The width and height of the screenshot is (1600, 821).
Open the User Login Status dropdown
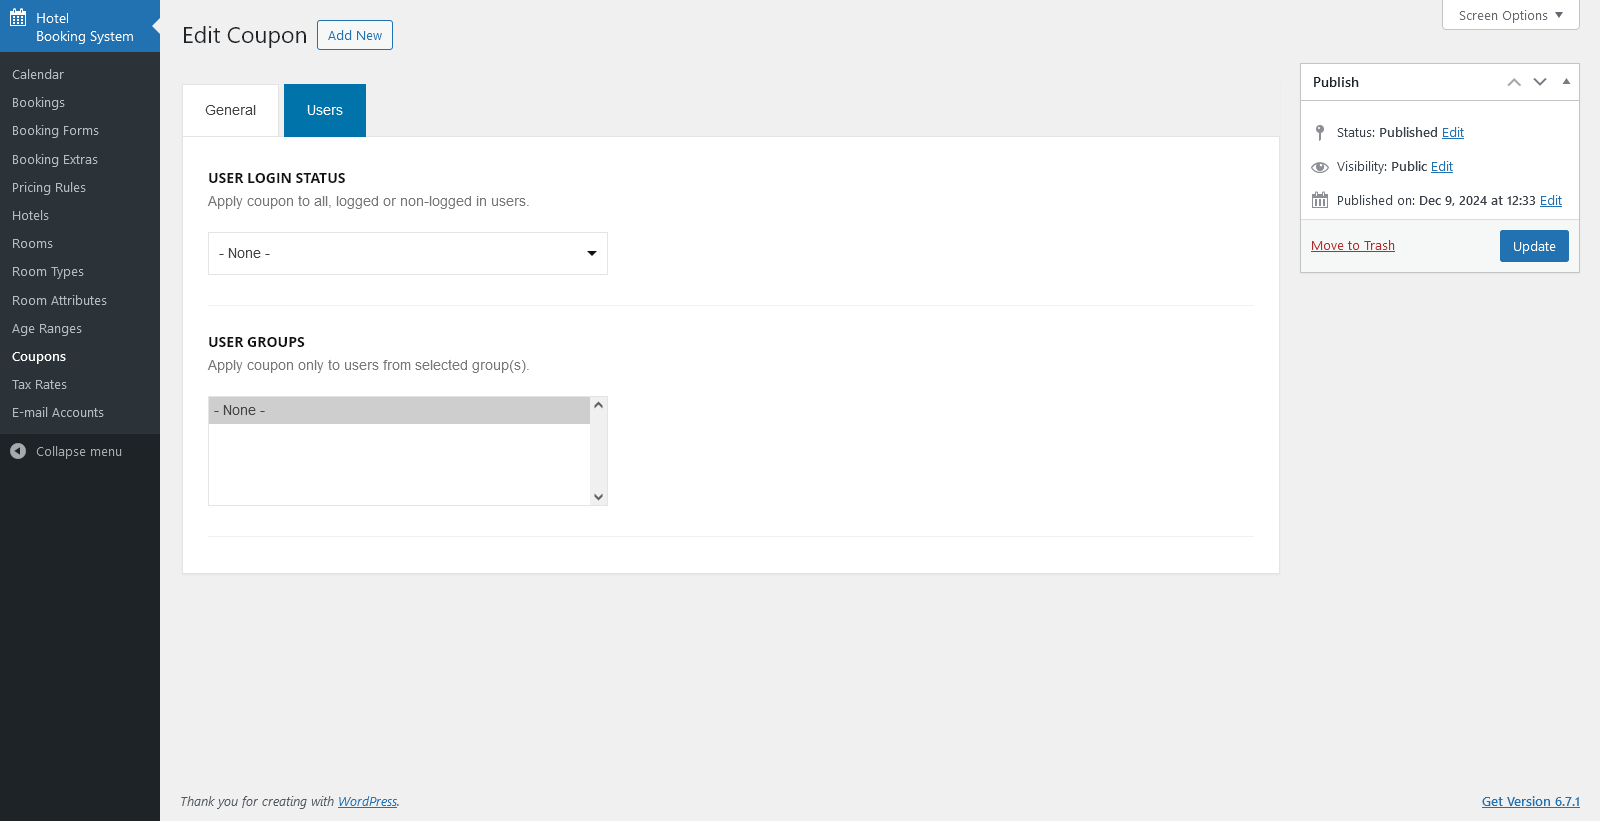coord(407,254)
